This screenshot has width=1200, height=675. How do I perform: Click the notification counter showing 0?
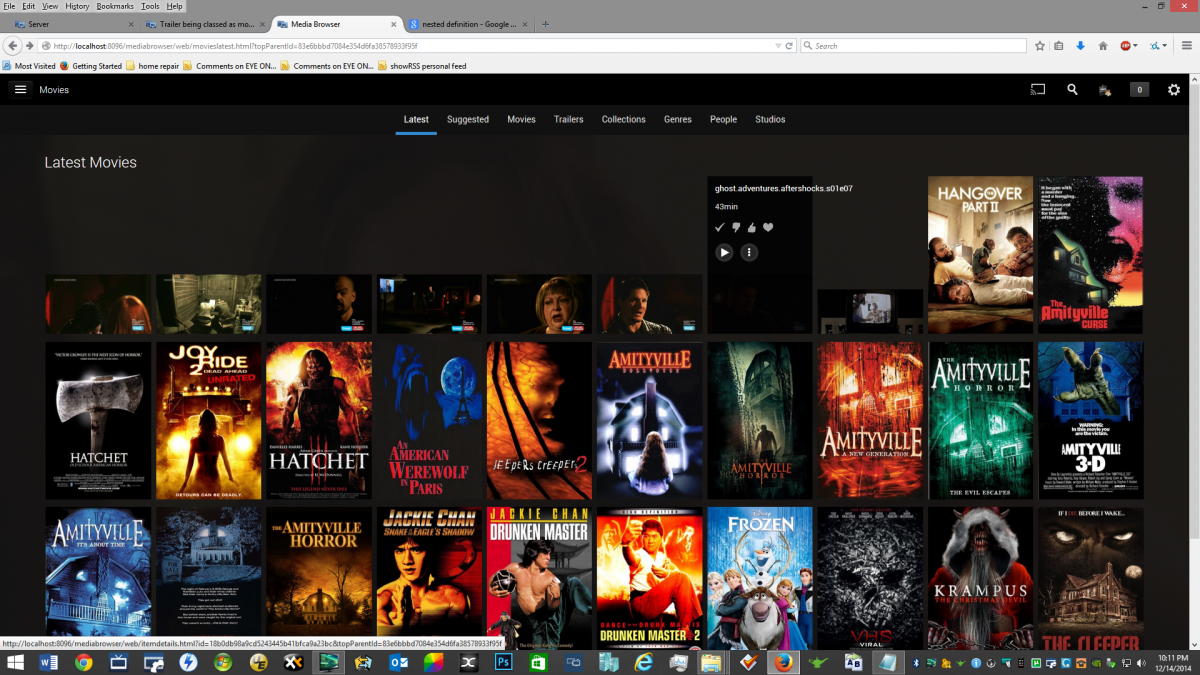tap(1139, 90)
